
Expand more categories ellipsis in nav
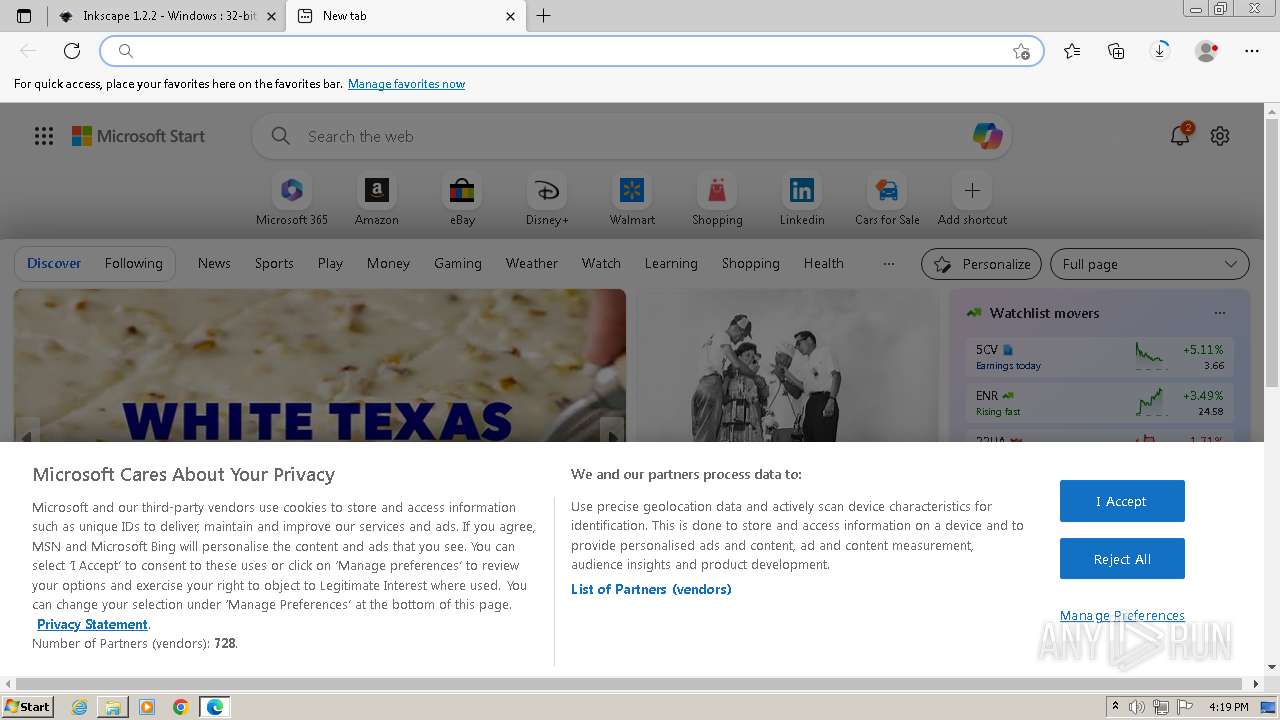coord(889,263)
